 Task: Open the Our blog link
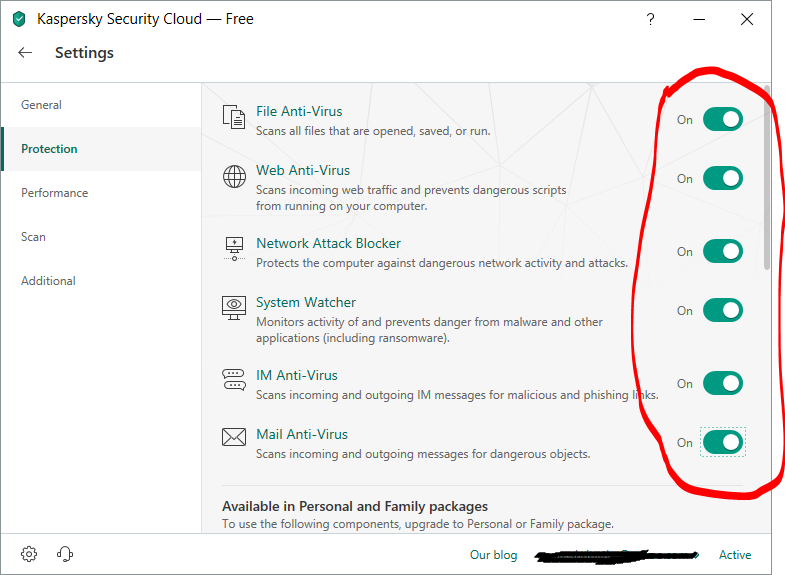coord(494,555)
